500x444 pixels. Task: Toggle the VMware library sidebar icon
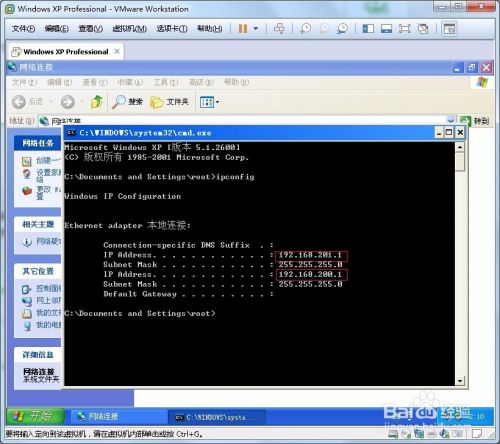click(368, 29)
